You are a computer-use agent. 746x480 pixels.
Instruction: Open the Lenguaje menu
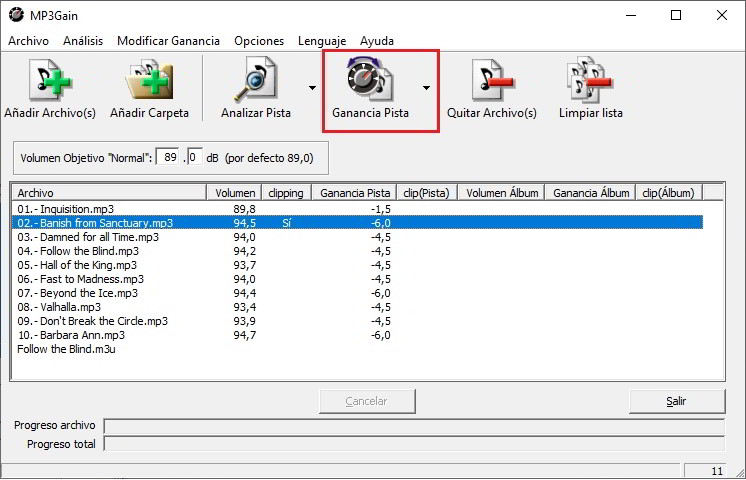321,41
